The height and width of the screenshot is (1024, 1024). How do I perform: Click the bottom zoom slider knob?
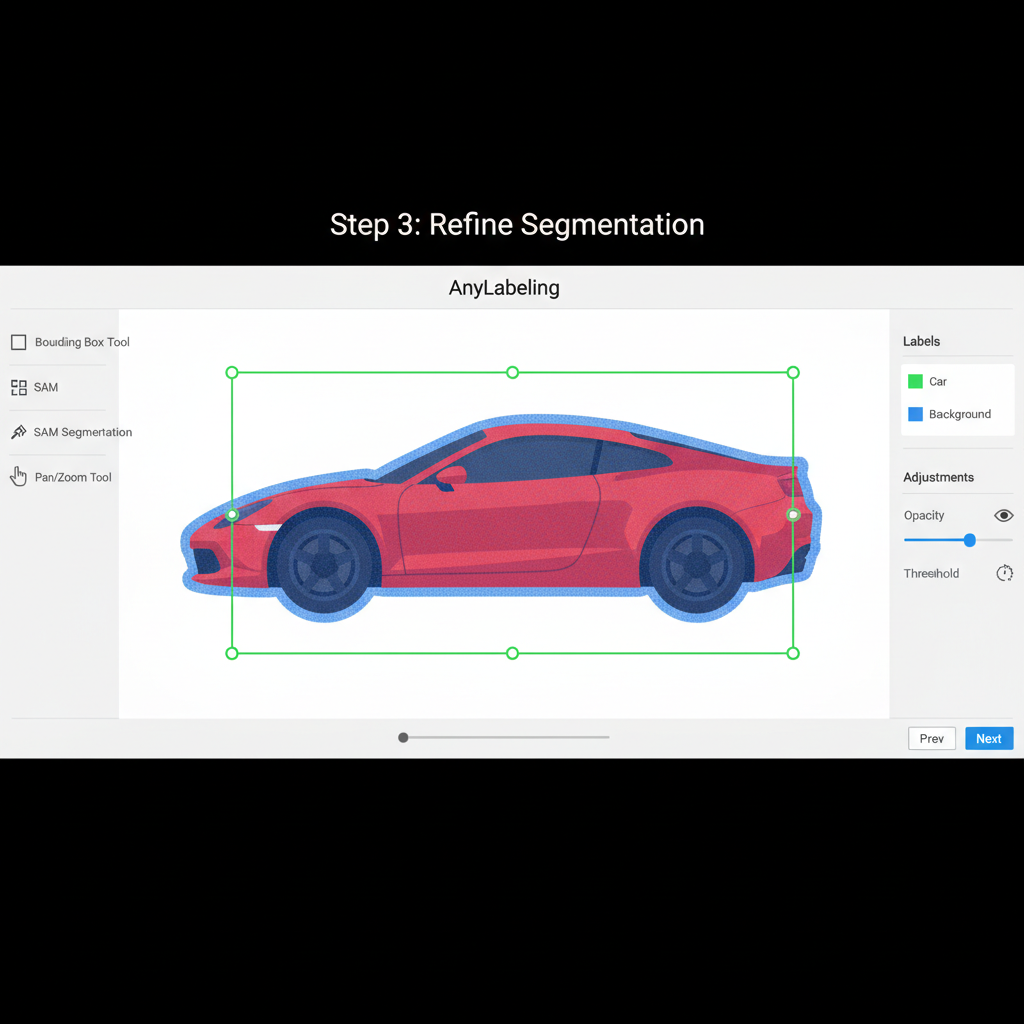(404, 737)
